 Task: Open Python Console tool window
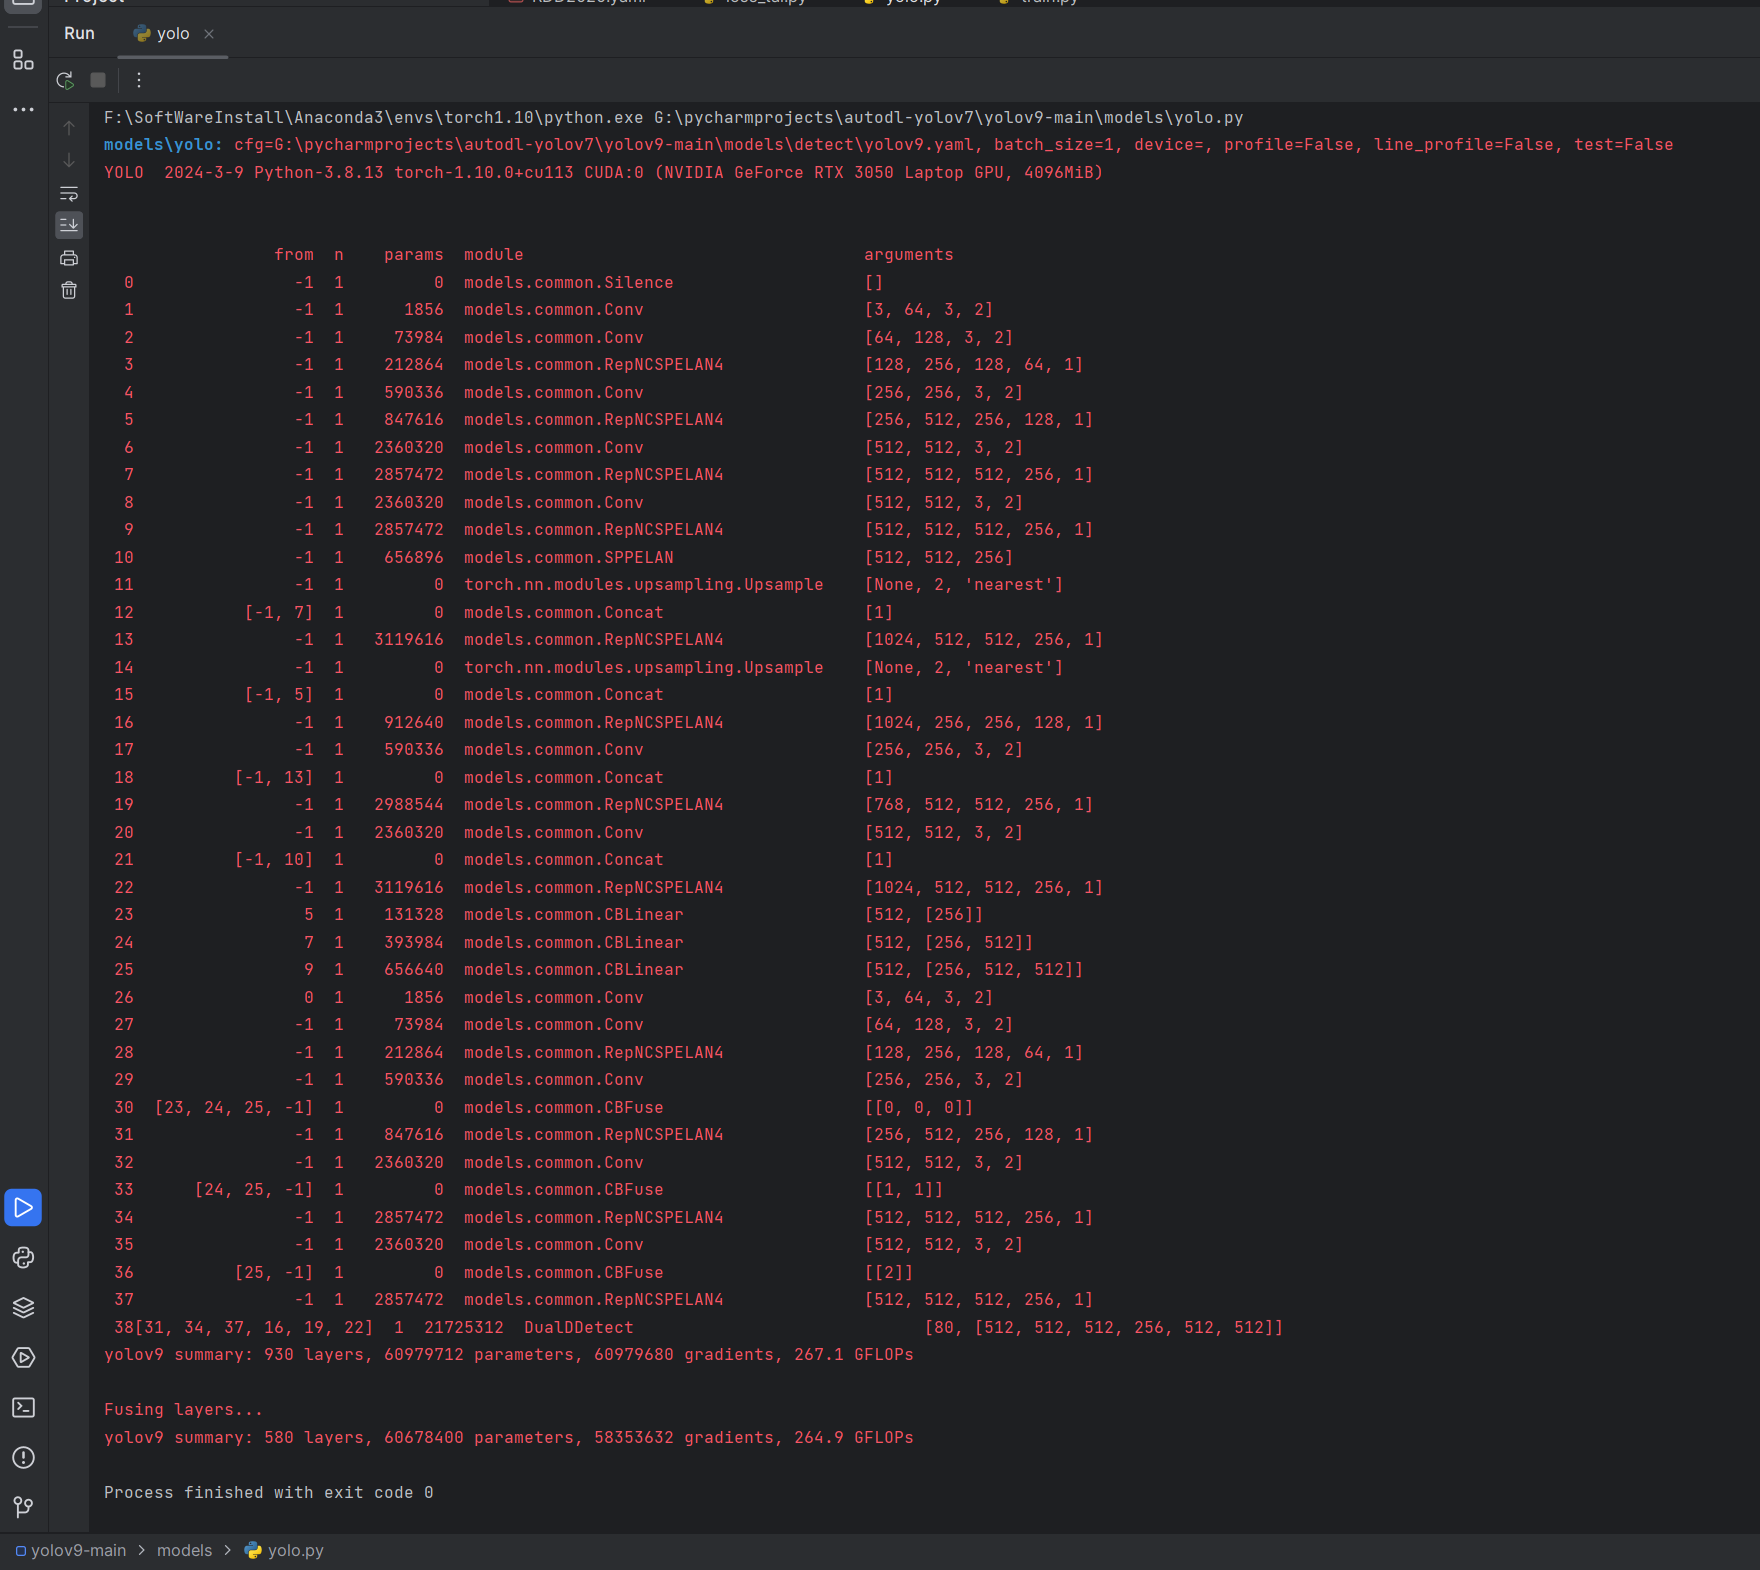click(23, 1258)
